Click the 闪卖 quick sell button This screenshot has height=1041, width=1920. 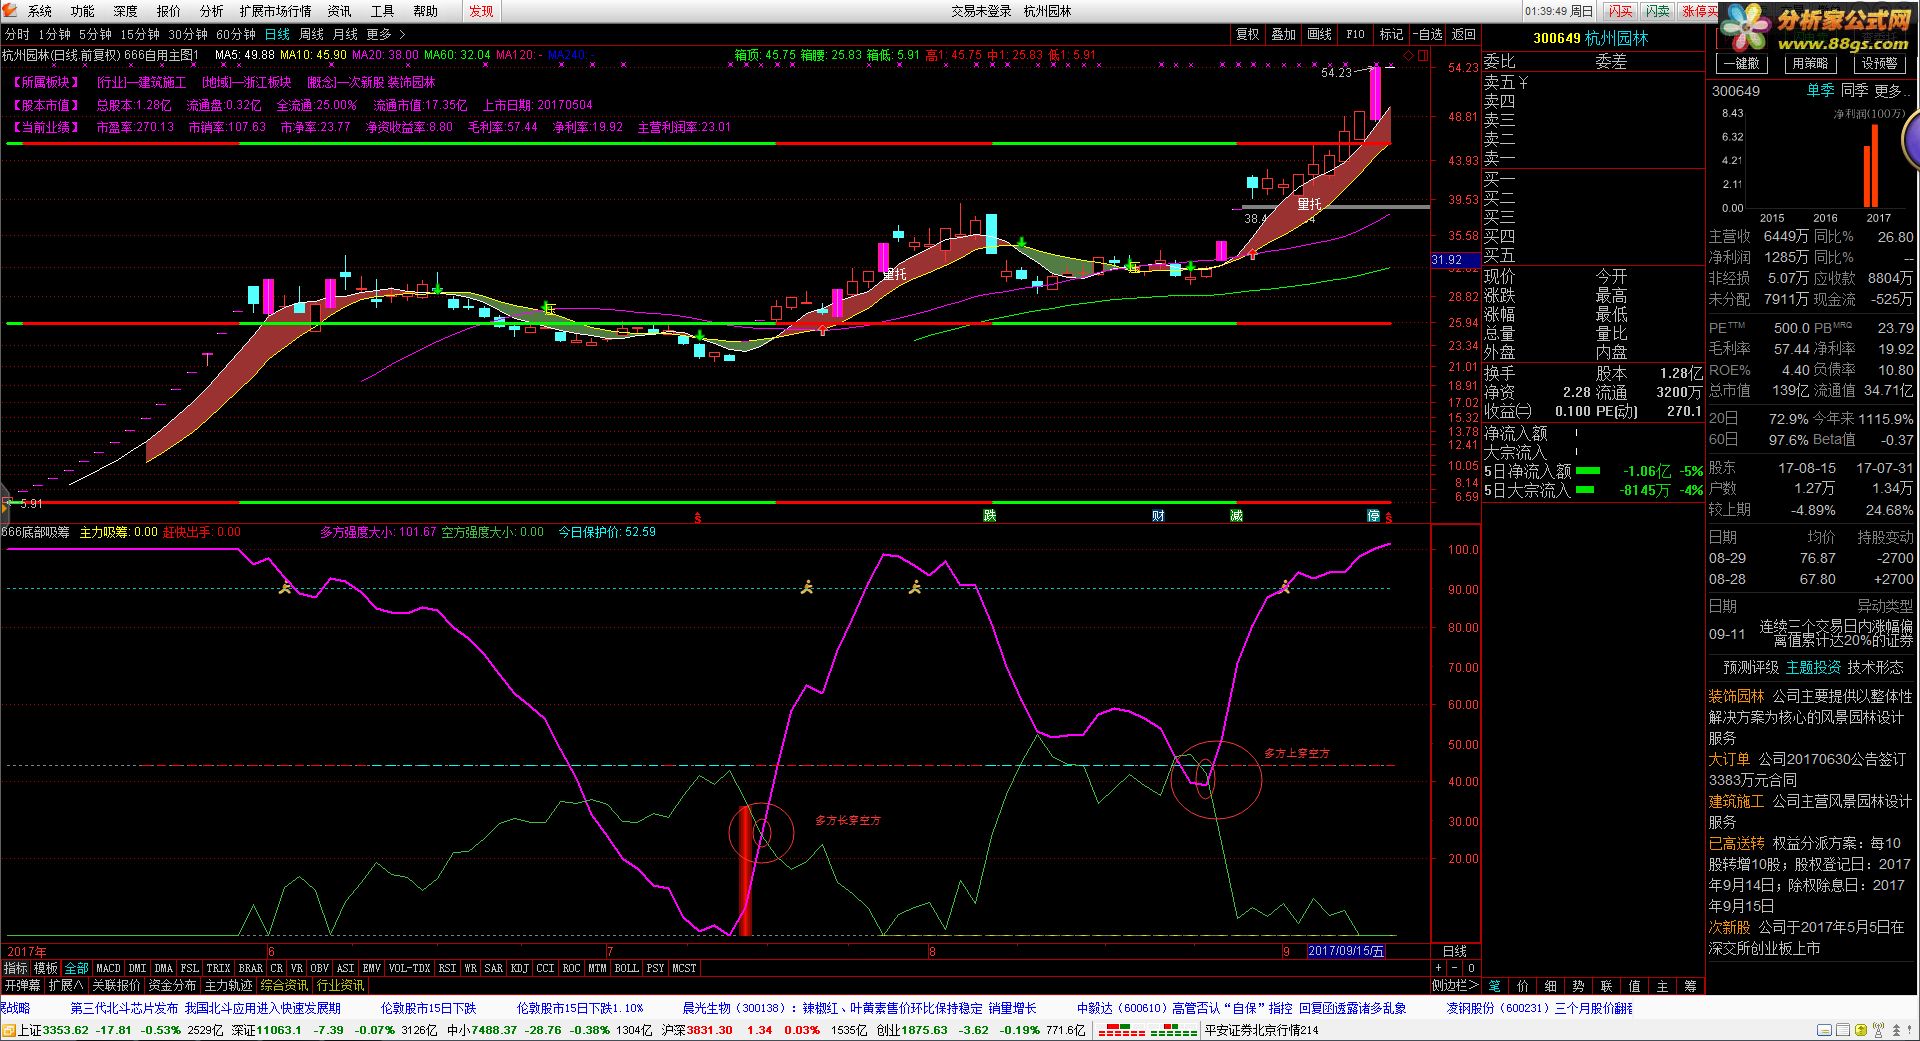click(x=1657, y=11)
